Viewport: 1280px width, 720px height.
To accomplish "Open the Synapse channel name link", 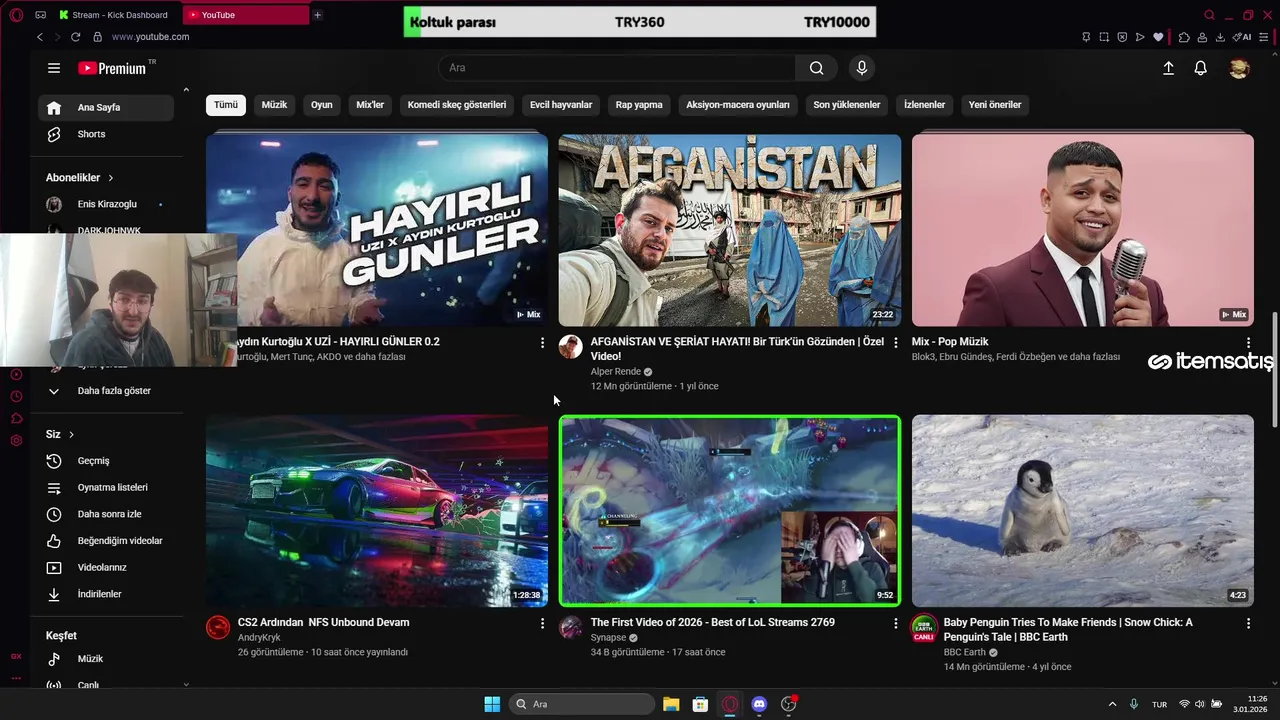I will click(608, 638).
